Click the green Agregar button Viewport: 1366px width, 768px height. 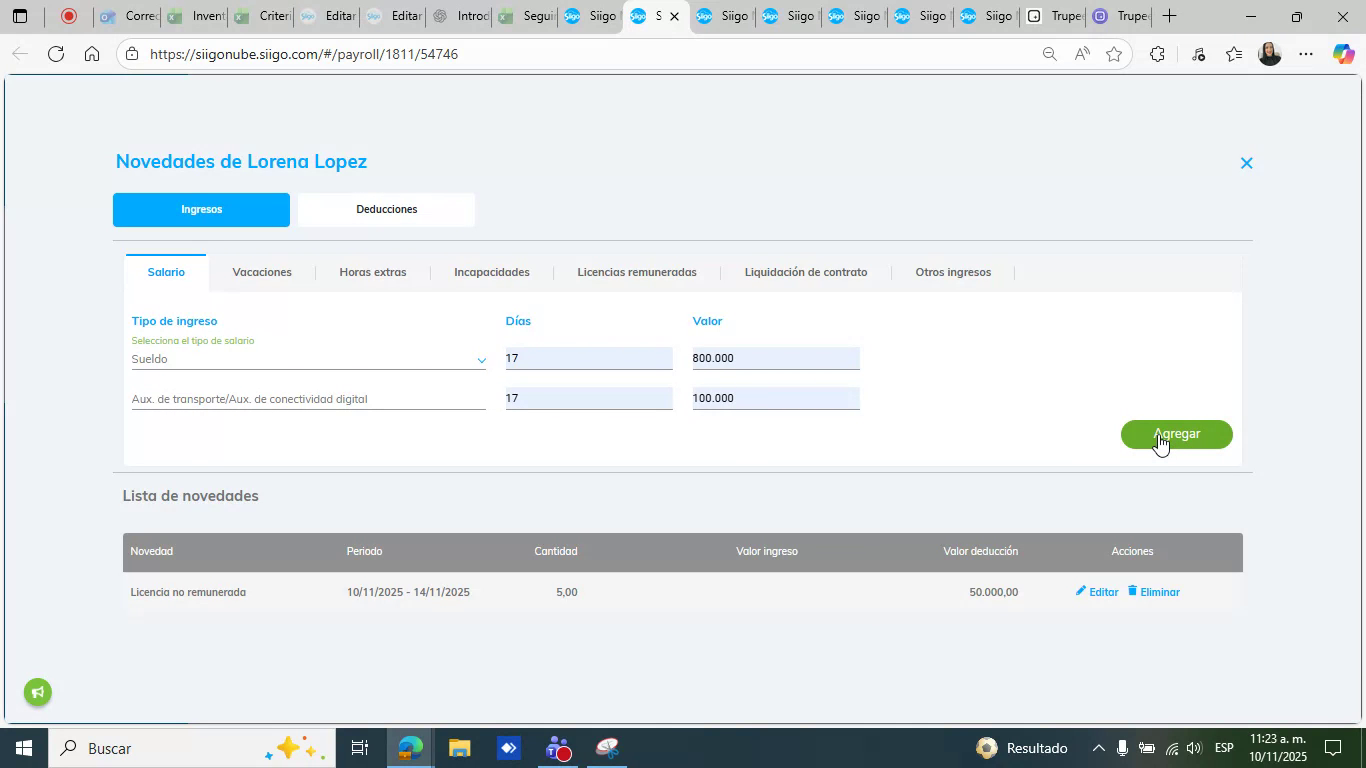(x=1176, y=434)
